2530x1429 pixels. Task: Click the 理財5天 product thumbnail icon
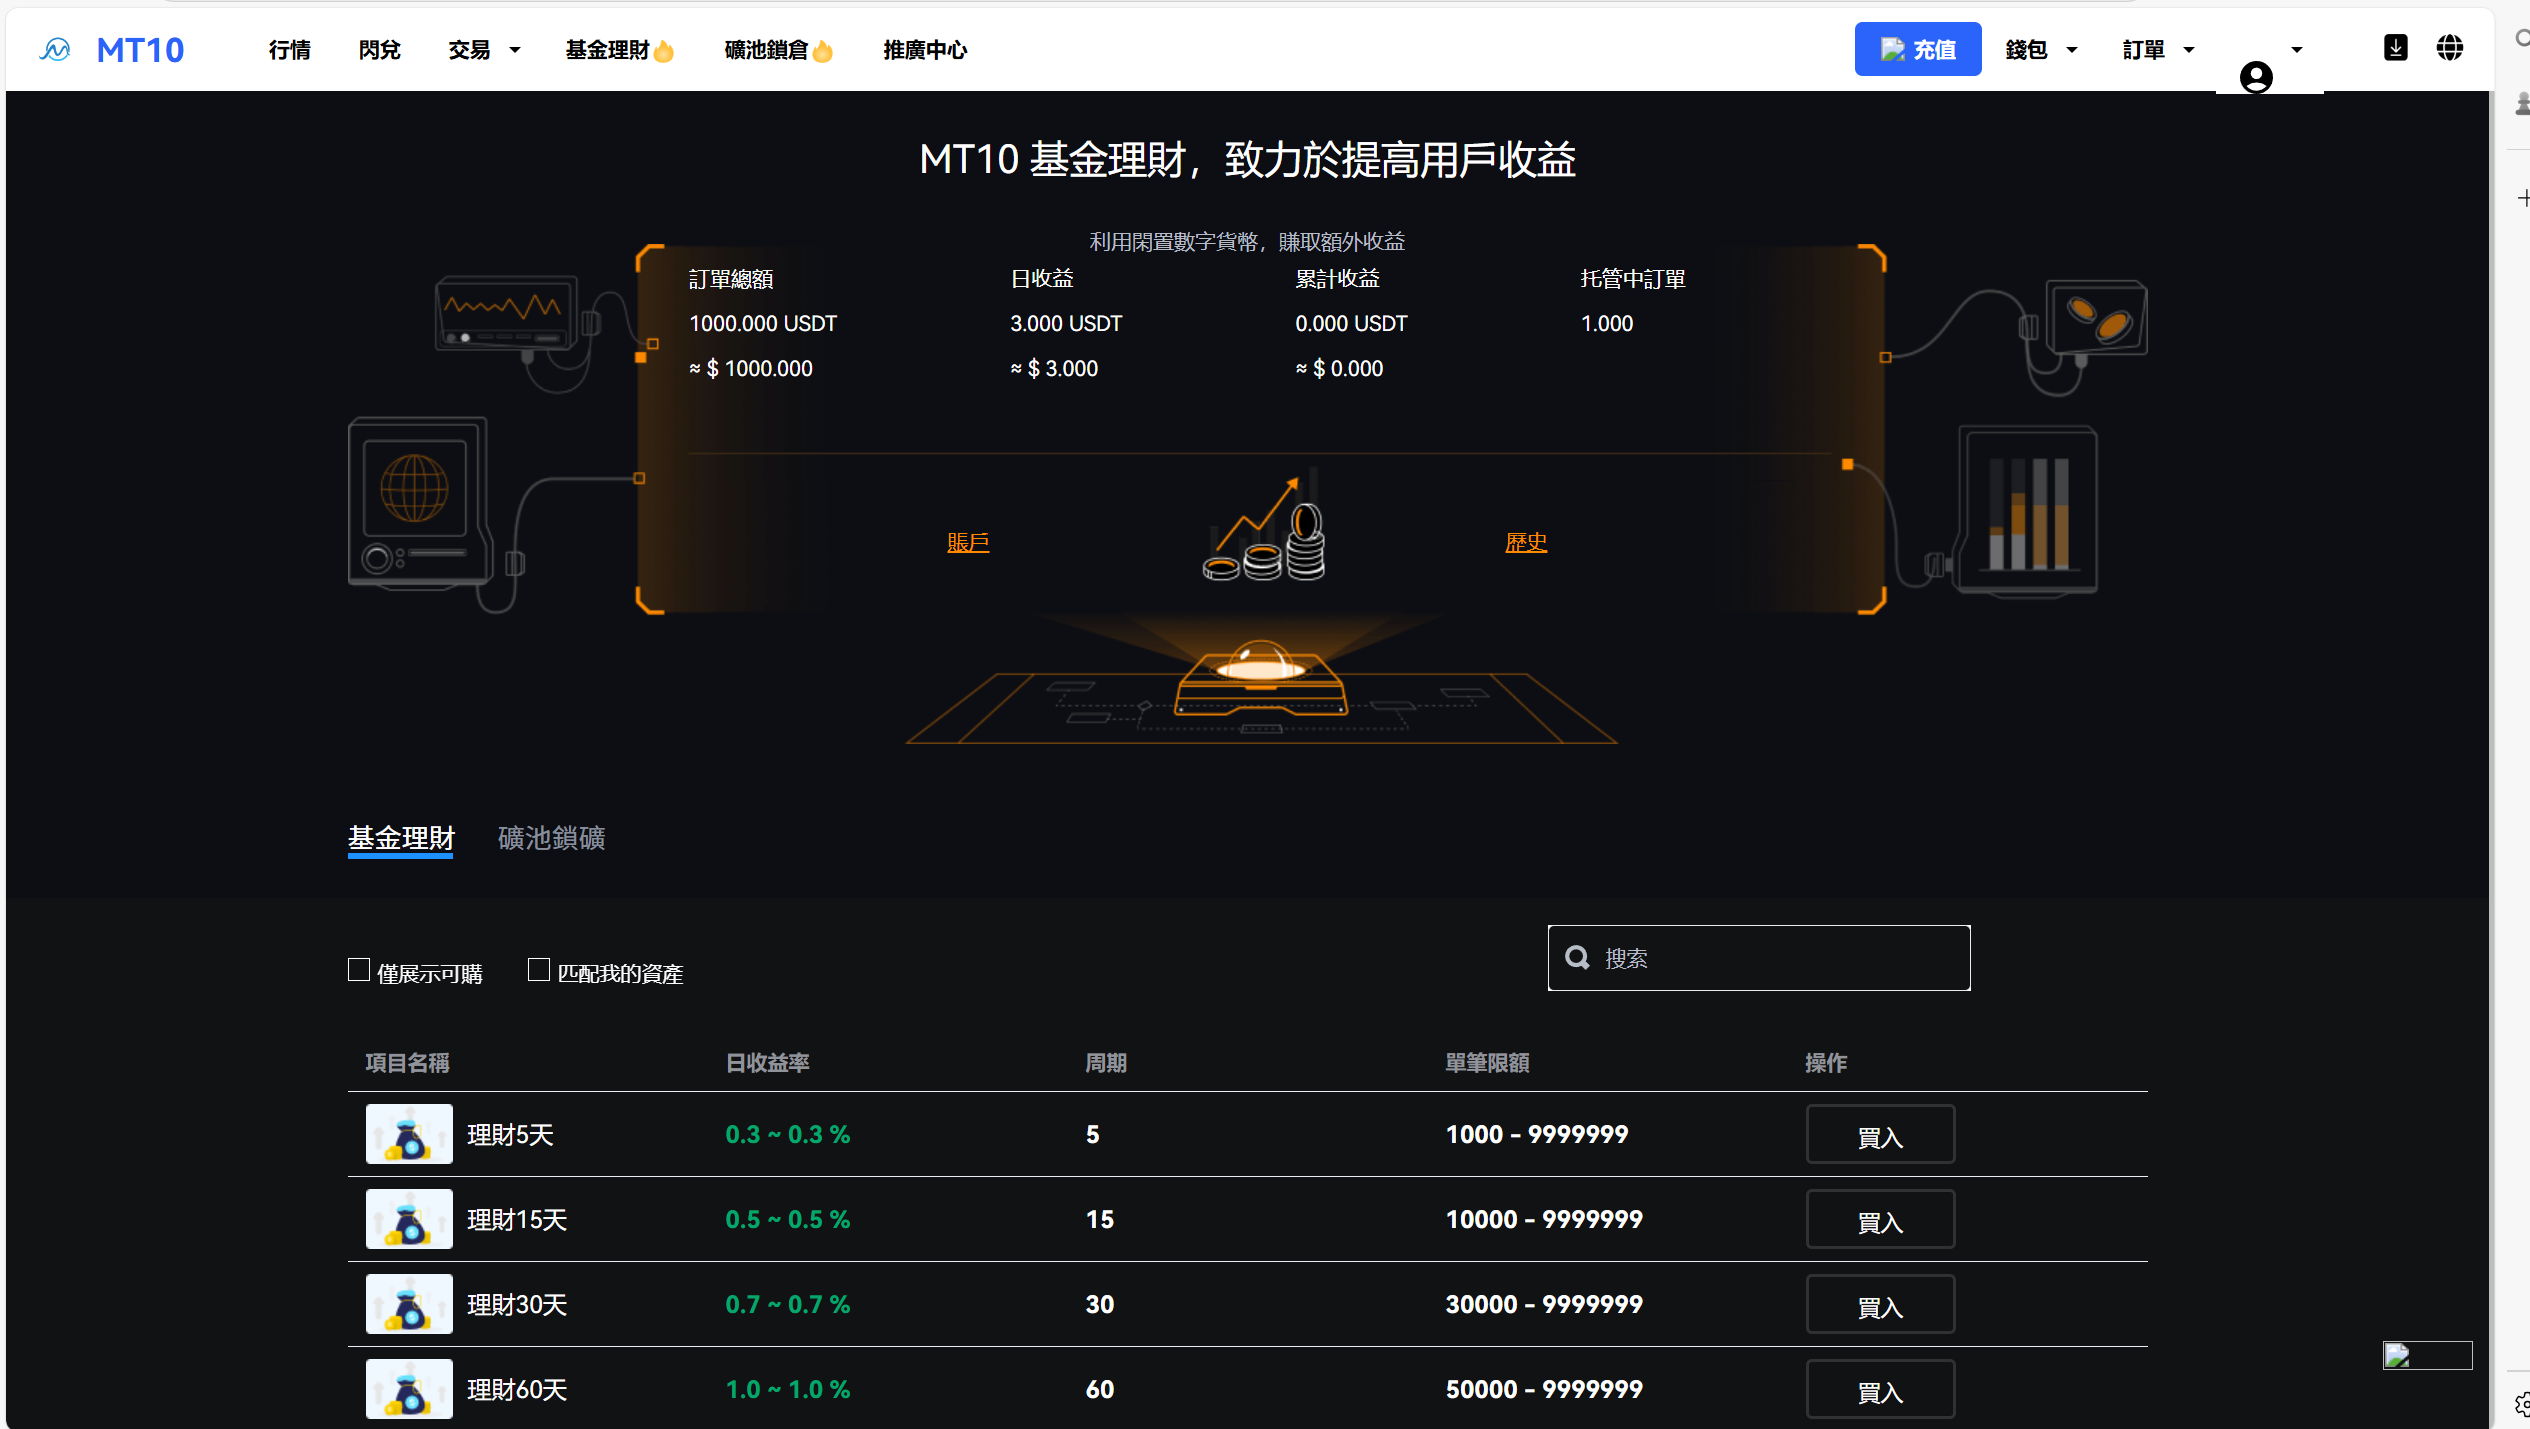pyautogui.click(x=408, y=1134)
